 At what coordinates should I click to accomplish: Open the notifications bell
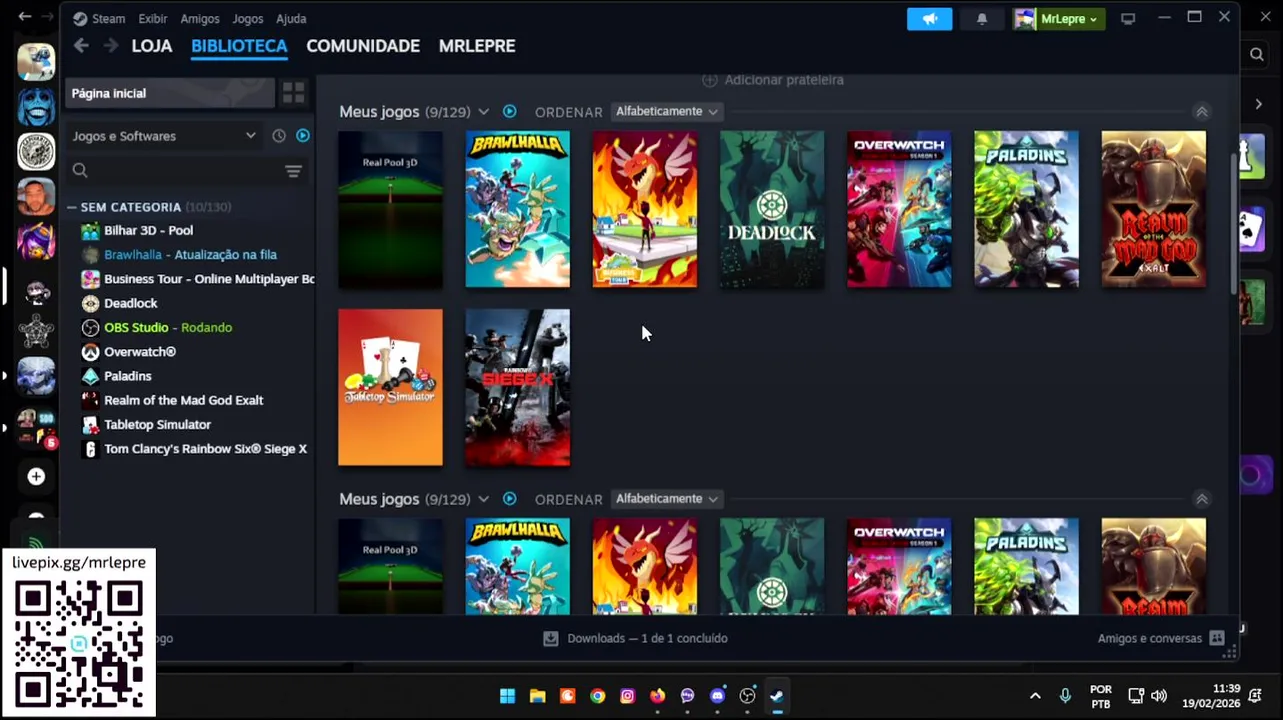982,19
